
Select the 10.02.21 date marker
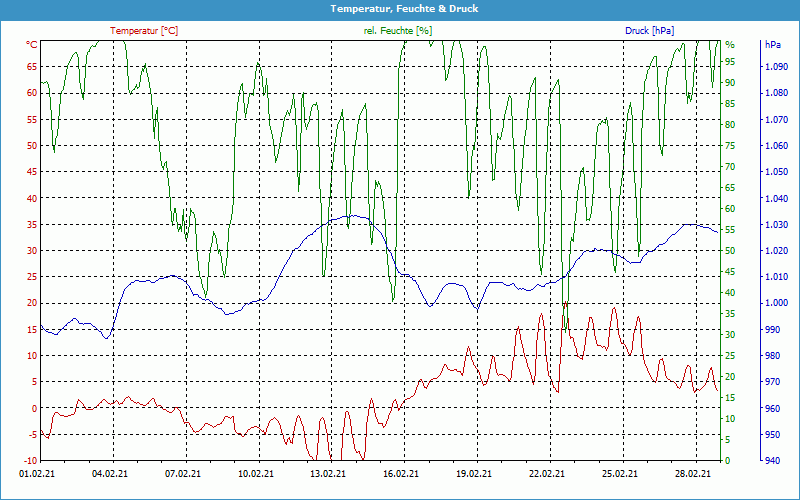click(x=257, y=475)
